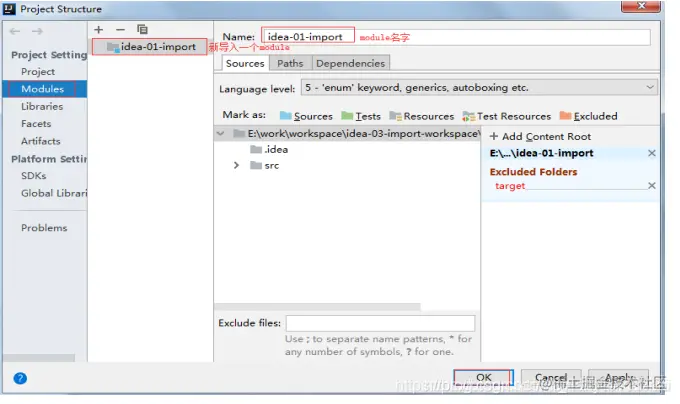Screen dimensions: 680x404
Task: Select the .idea folder
Action: point(269,150)
